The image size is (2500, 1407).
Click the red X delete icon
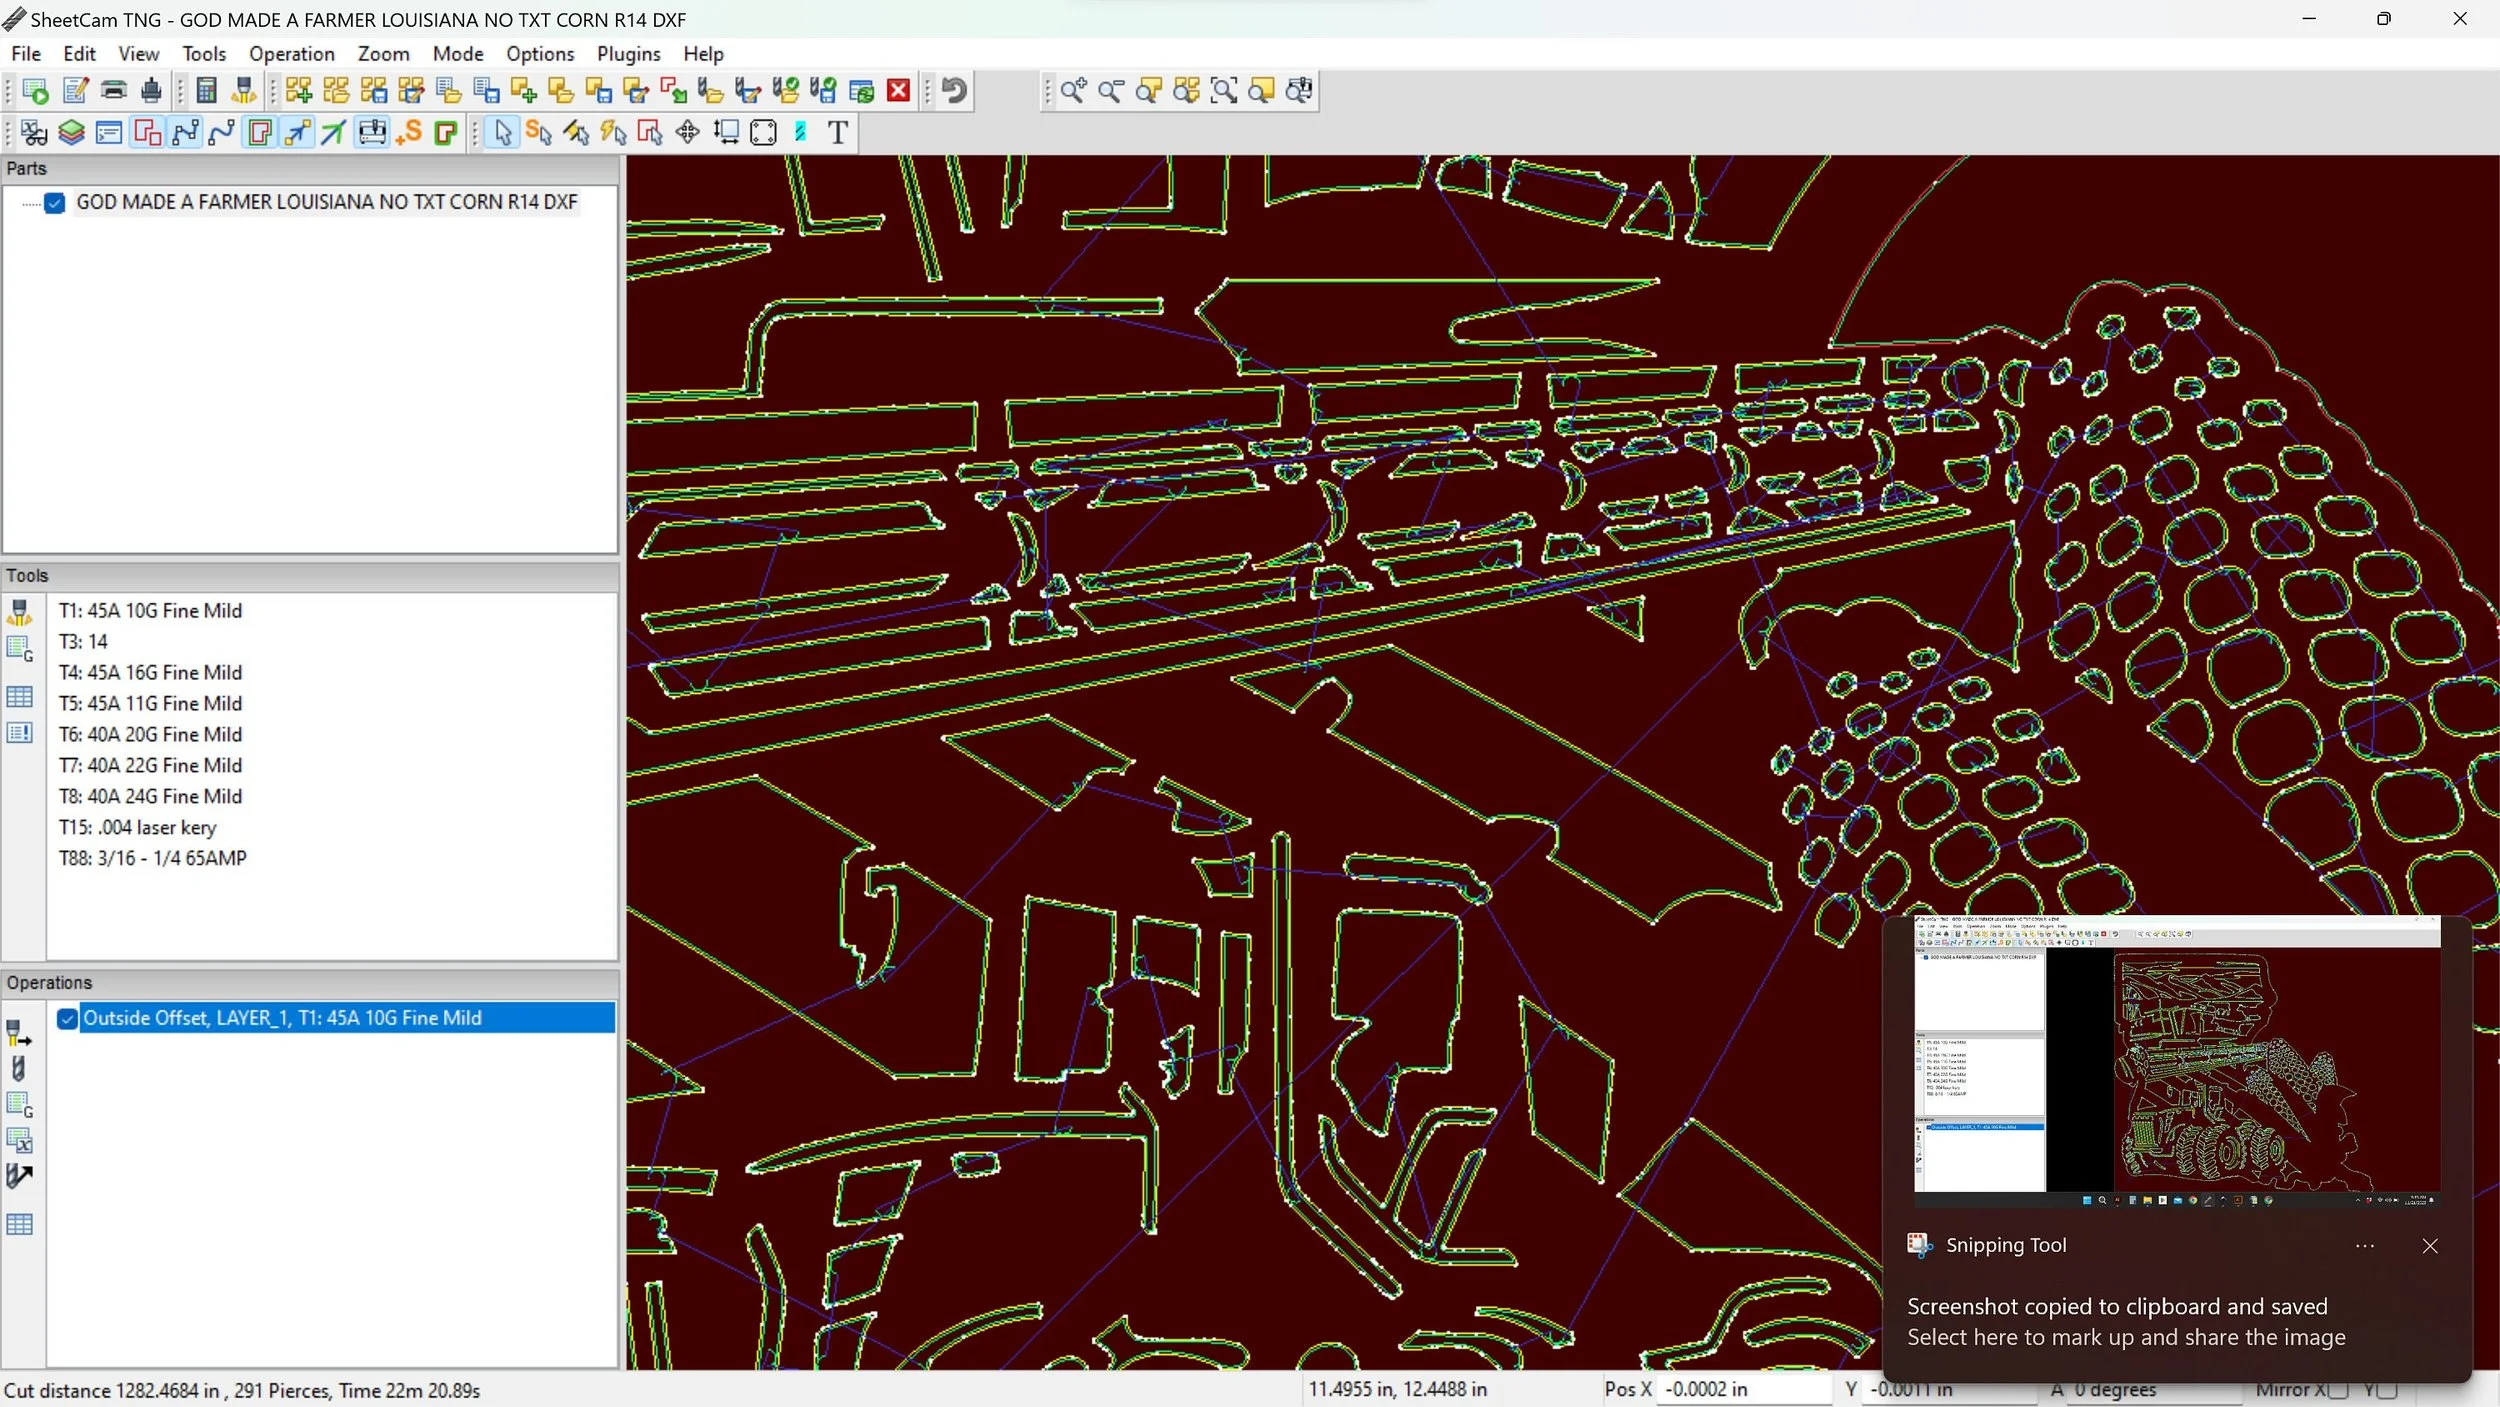(899, 91)
